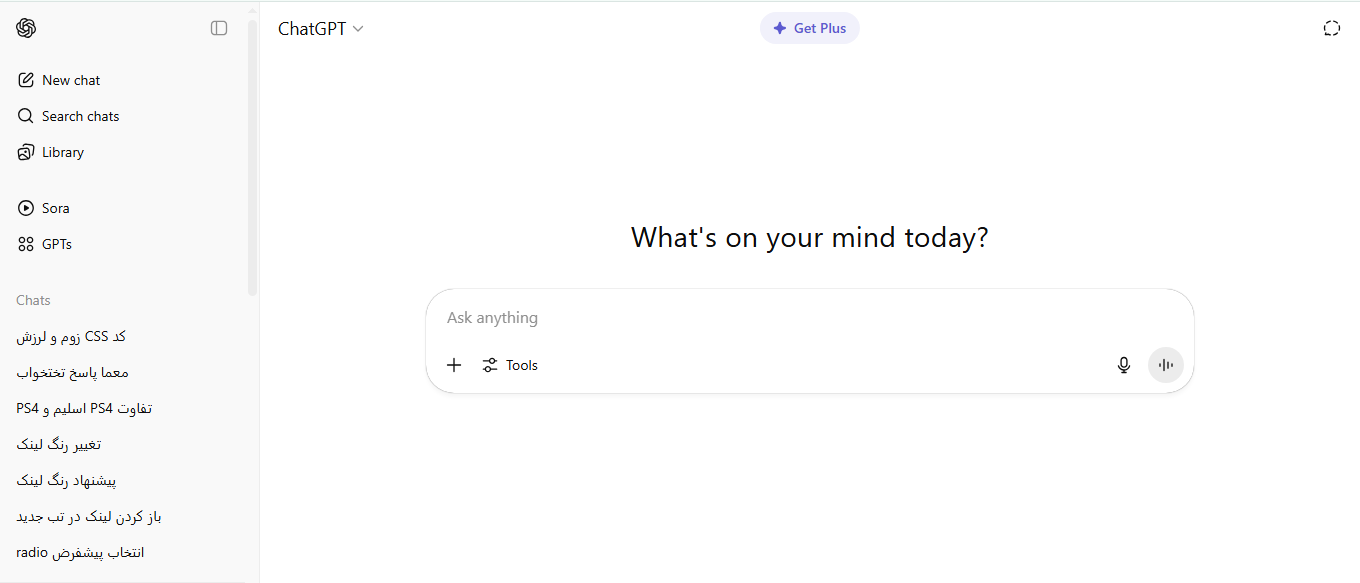Viewport: 1360px width, 583px height.
Task: Click the sidebar vertical scrollbar
Action: coord(253,160)
